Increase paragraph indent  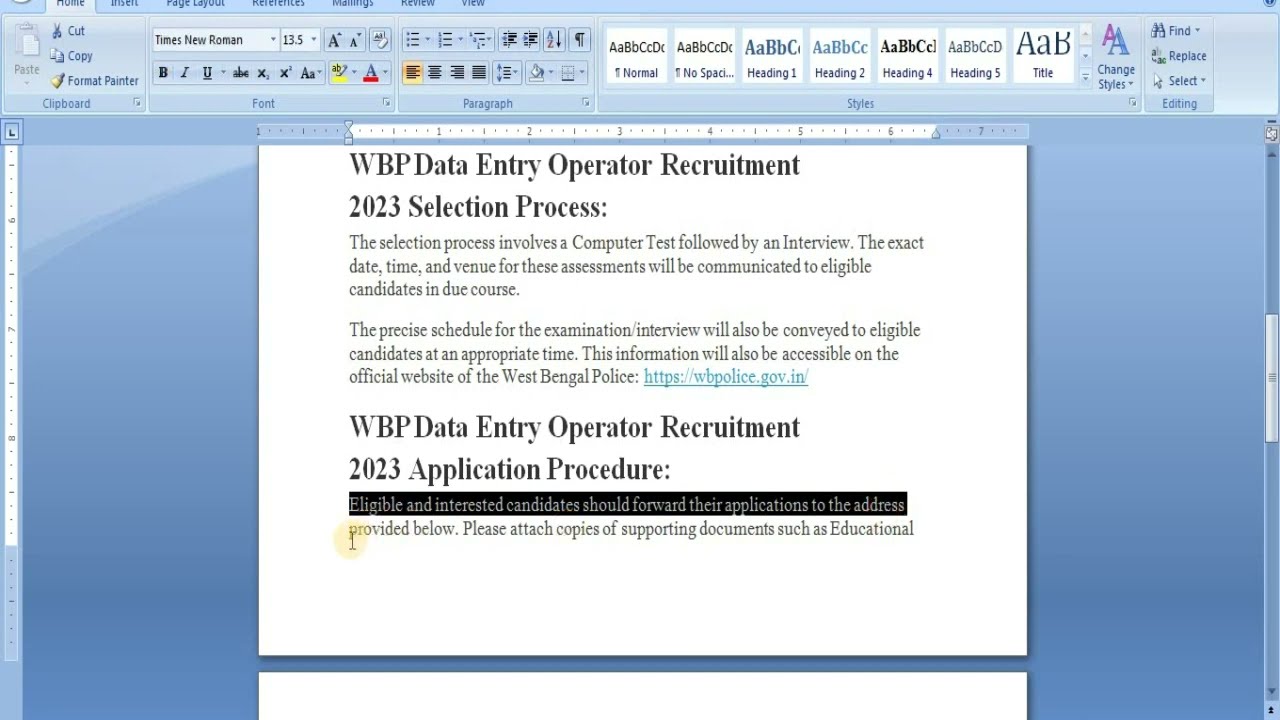531,40
